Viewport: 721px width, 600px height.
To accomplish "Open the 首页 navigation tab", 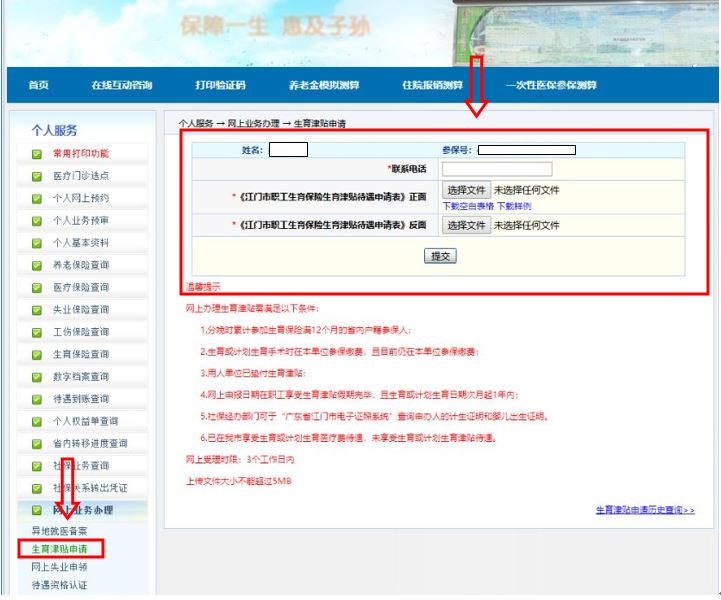I will 38,85.
